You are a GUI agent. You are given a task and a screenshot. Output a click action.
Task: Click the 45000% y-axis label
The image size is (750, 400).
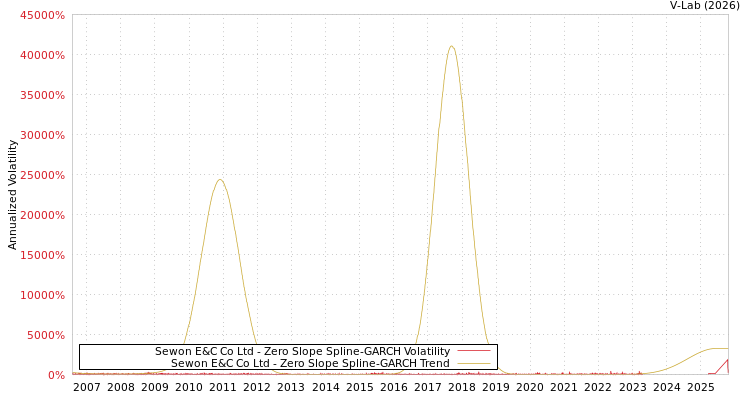pos(42,15)
